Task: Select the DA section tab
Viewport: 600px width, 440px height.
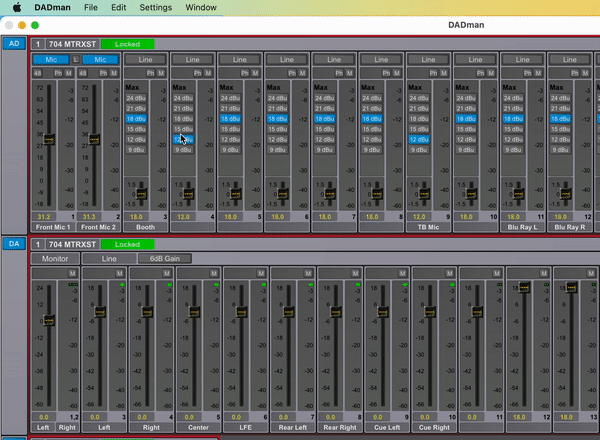Action: click(x=14, y=244)
